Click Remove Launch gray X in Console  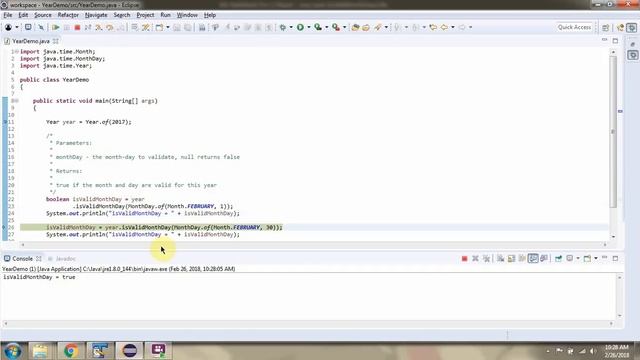click(475, 258)
